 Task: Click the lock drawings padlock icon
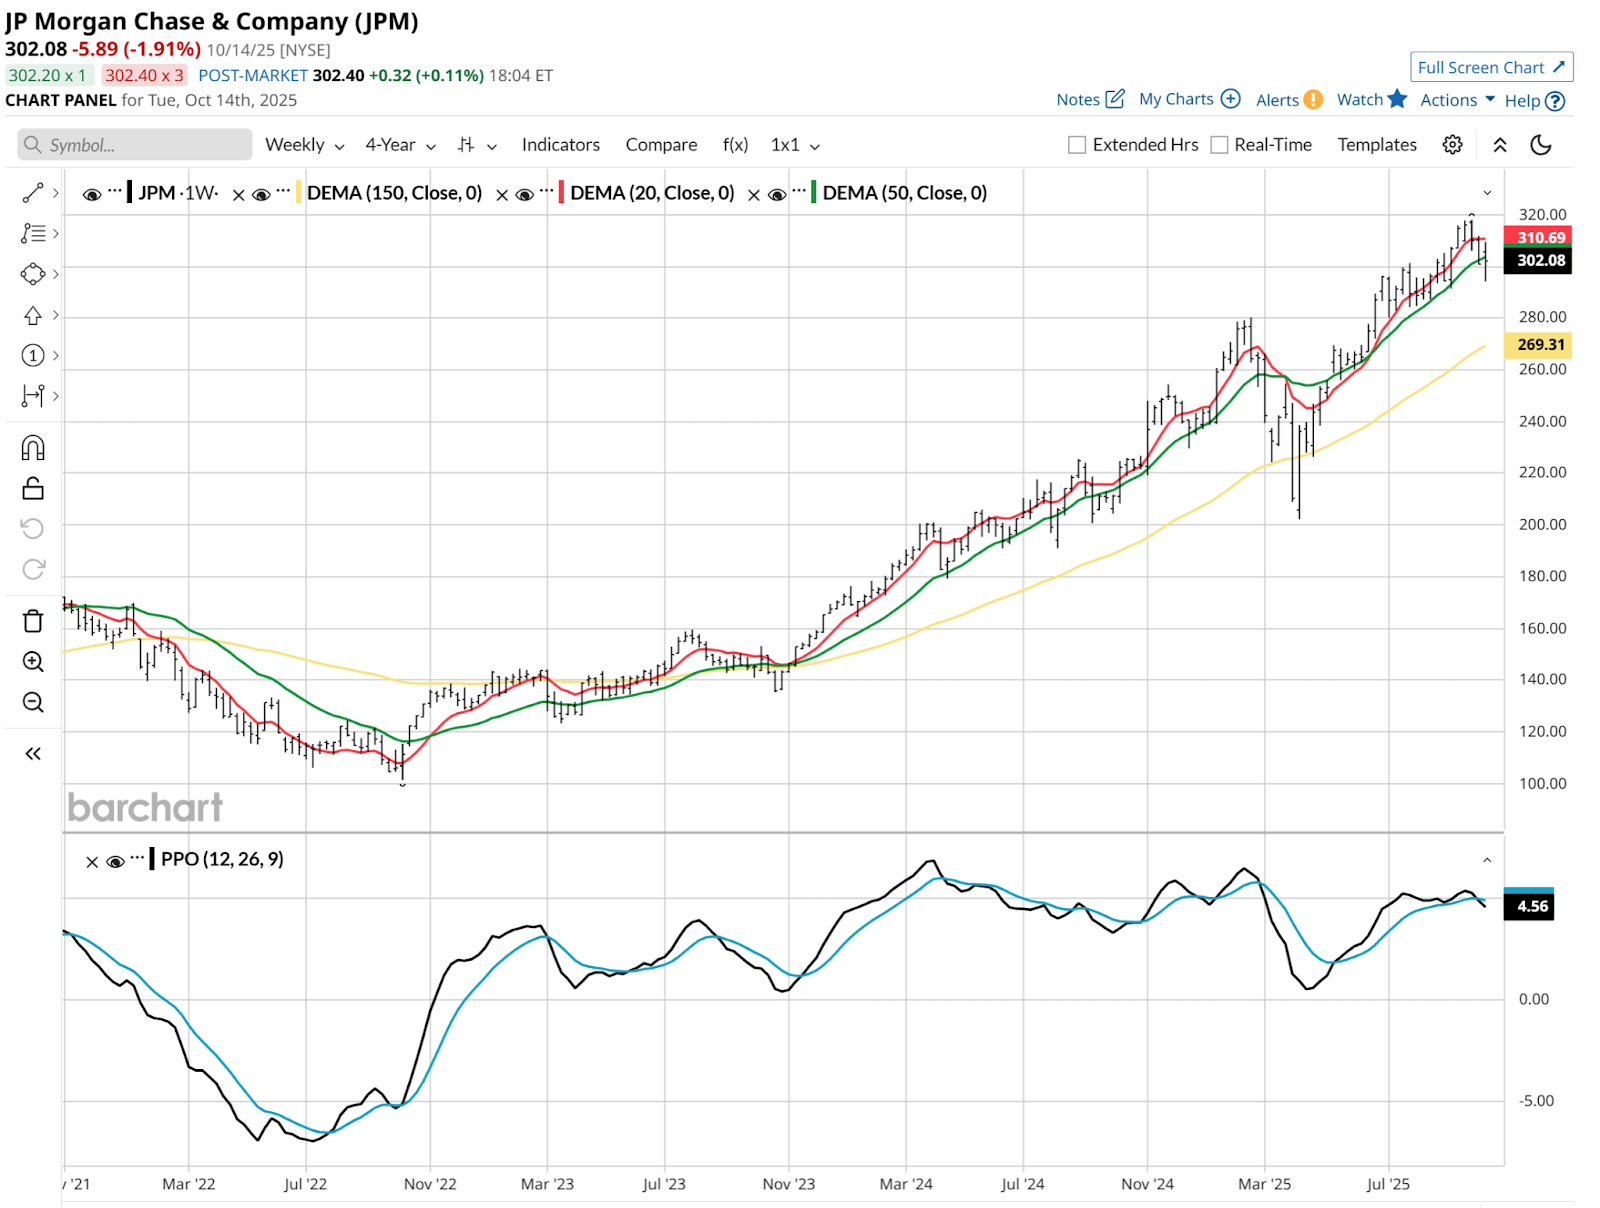point(33,489)
